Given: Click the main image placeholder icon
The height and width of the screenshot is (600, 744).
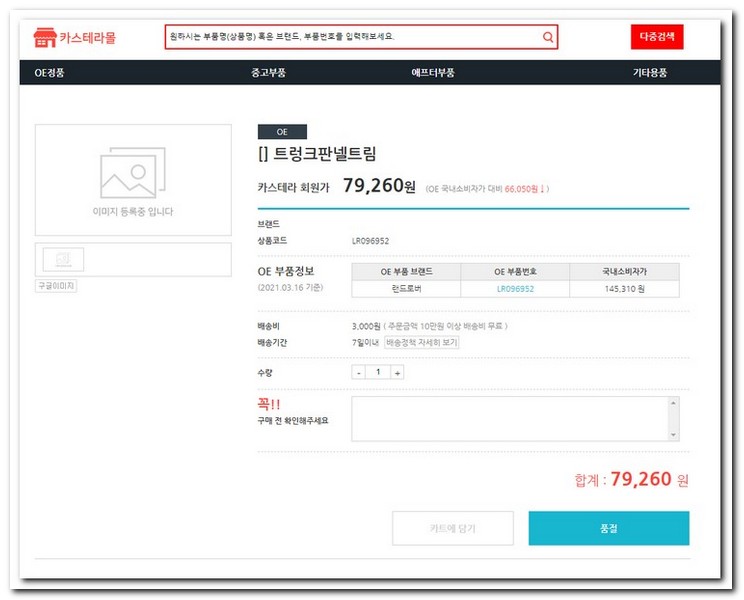Looking at the screenshot, I should [132, 173].
